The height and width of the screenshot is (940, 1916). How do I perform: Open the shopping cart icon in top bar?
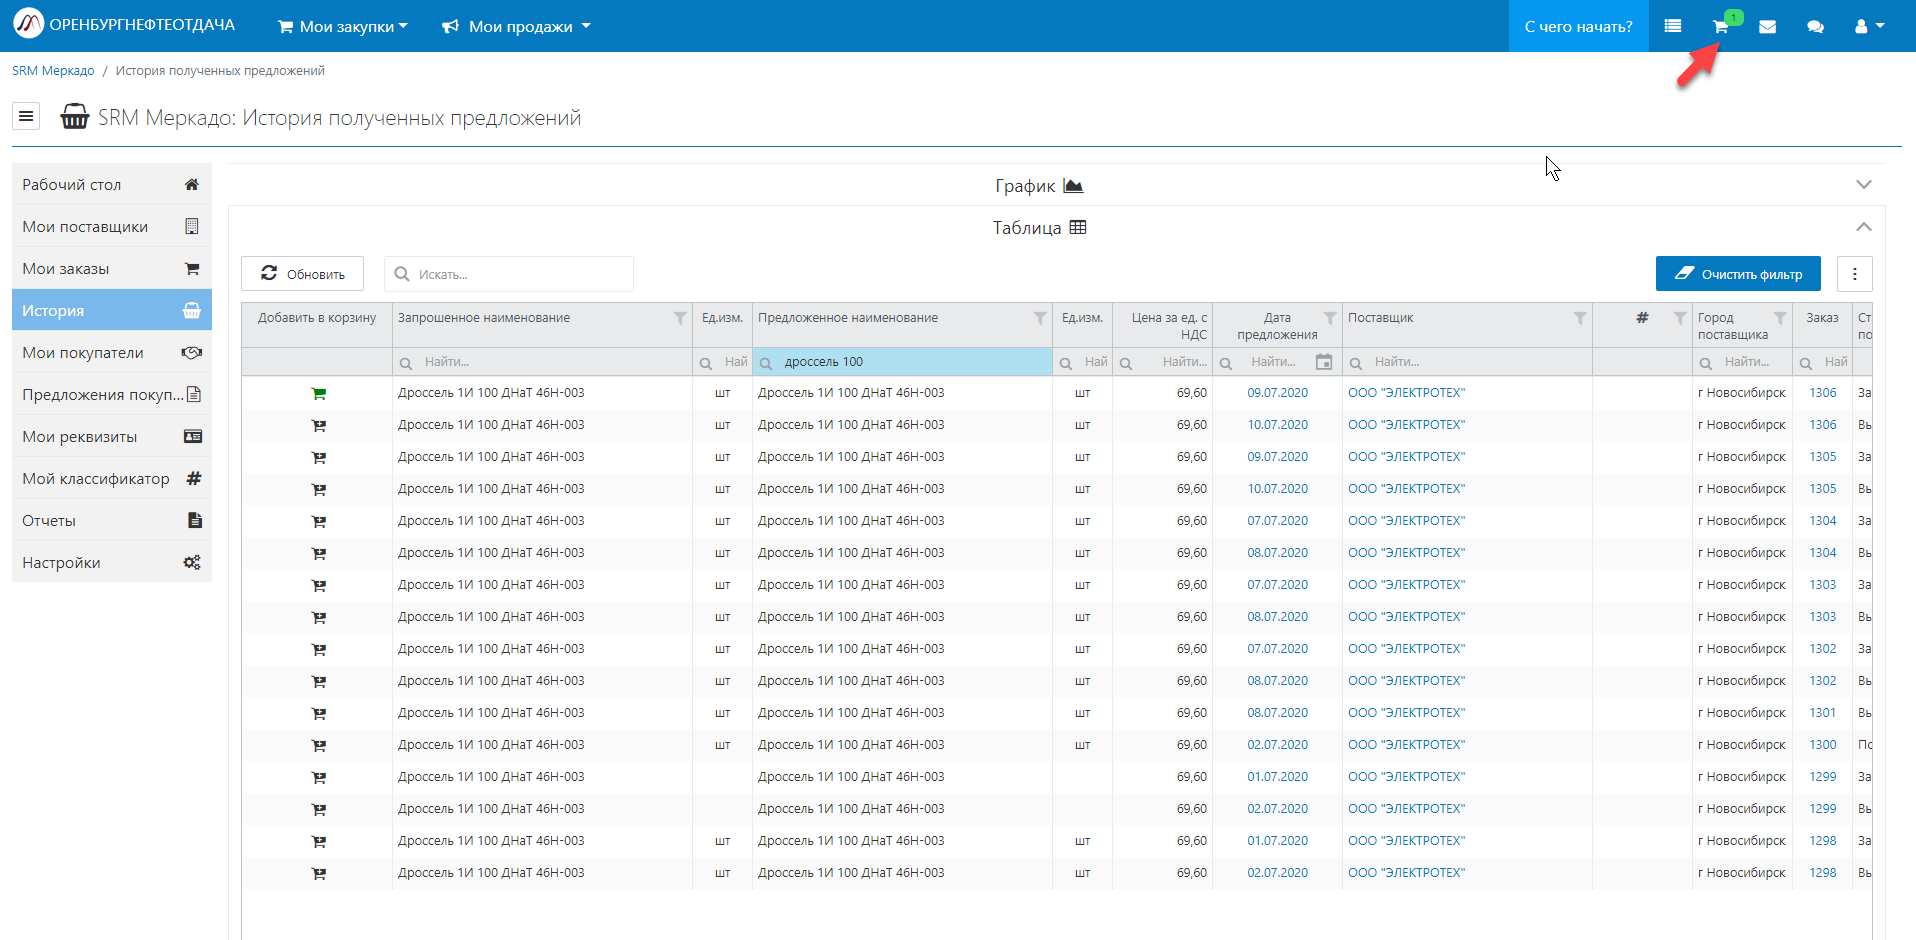[1720, 27]
